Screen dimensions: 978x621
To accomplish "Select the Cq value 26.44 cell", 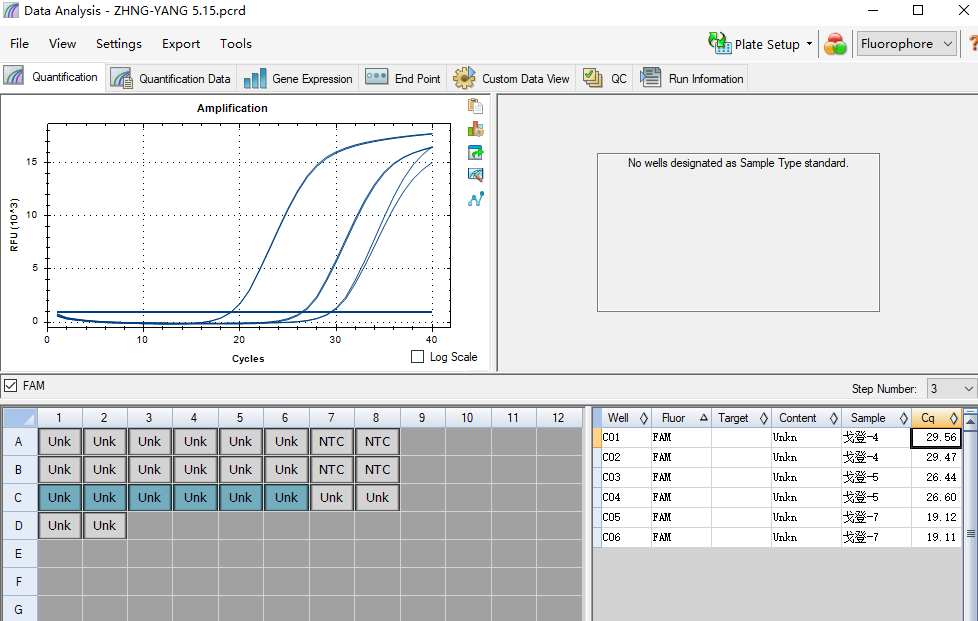I will pos(936,477).
